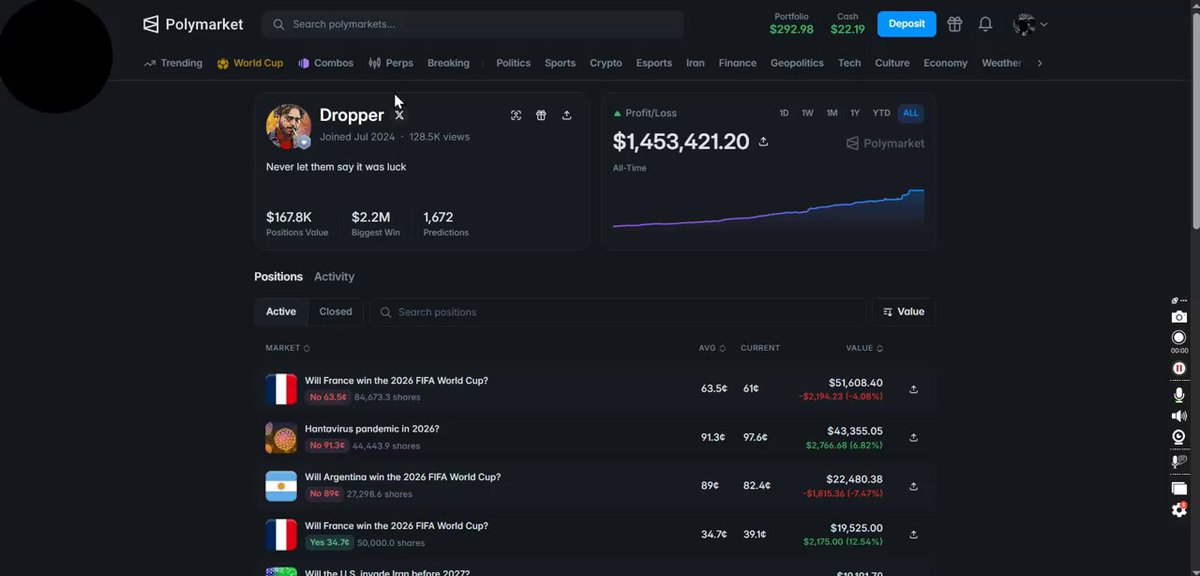Open the account avatar dropdown
Image resolution: width=1200 pixels, height=576 pixels.
[x=1030, y=24]
